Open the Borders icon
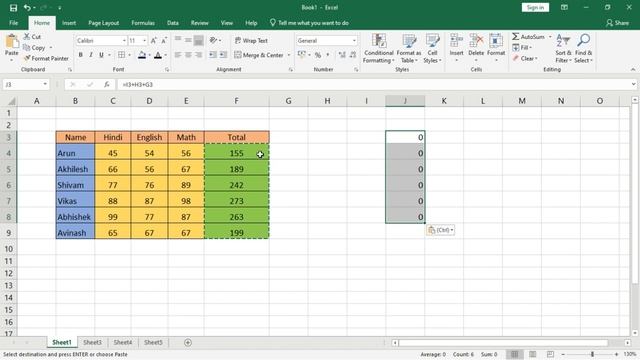Image resolution: width=640 pixels, height=360 pixels. 122,55
